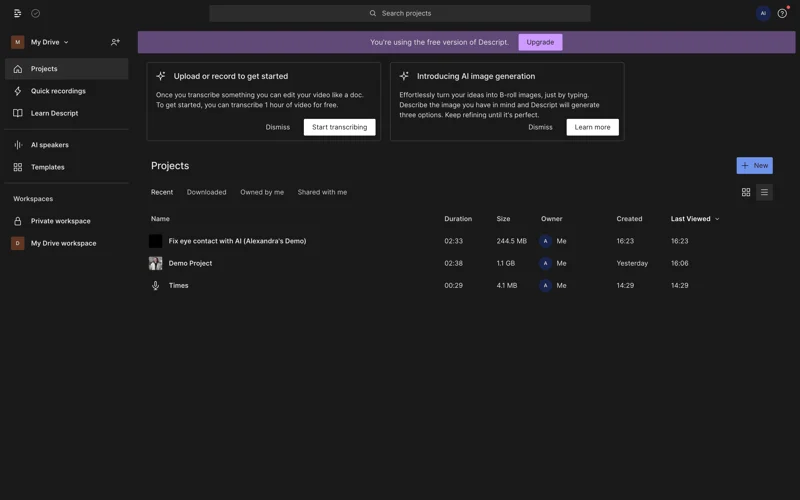800x500 pixels.
Task: Select the Shared with me tab
Action: pos(322,192)
